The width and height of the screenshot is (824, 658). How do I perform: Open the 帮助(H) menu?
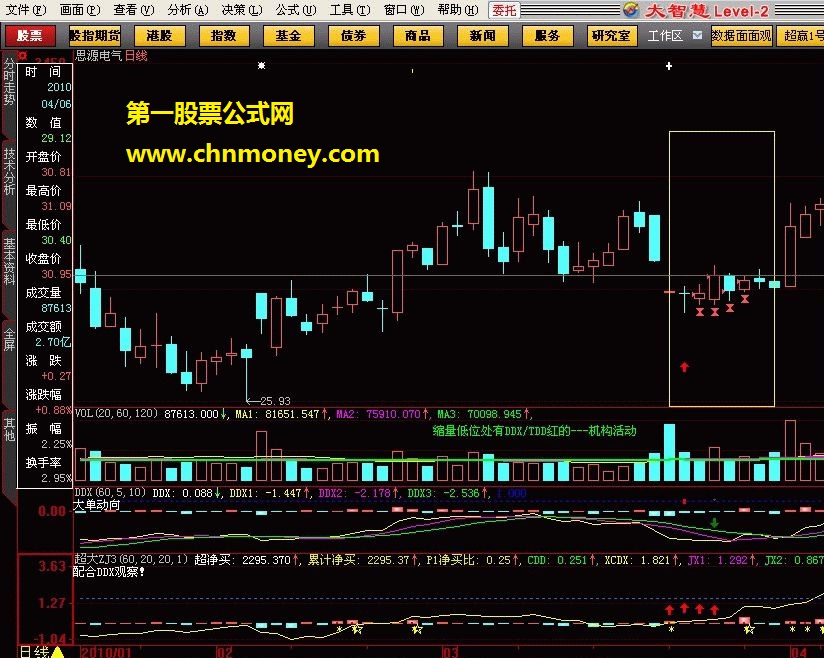click(x=458, y=9)
